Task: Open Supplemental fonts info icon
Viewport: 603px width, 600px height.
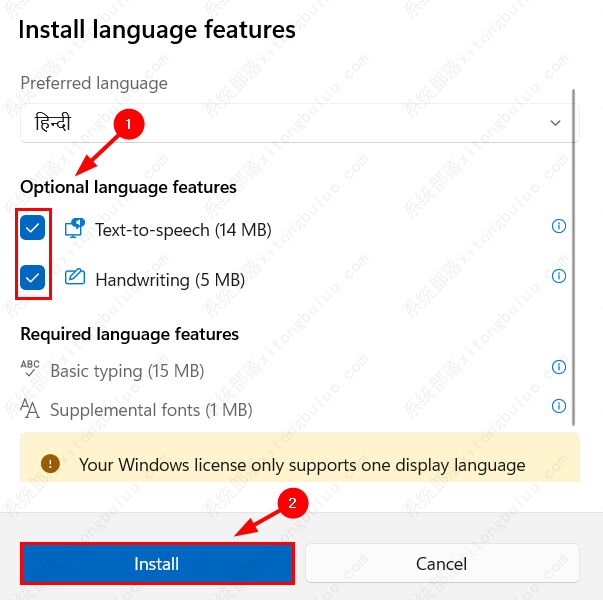Action: 559,407
